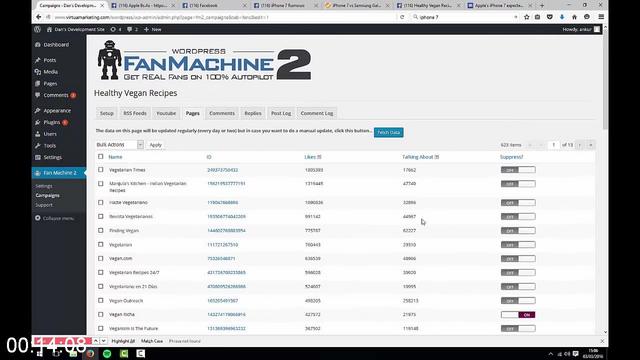Open comments bubble in admin bar
The width and height of the screenshot is (640, 360).
(x=129, y=29)
